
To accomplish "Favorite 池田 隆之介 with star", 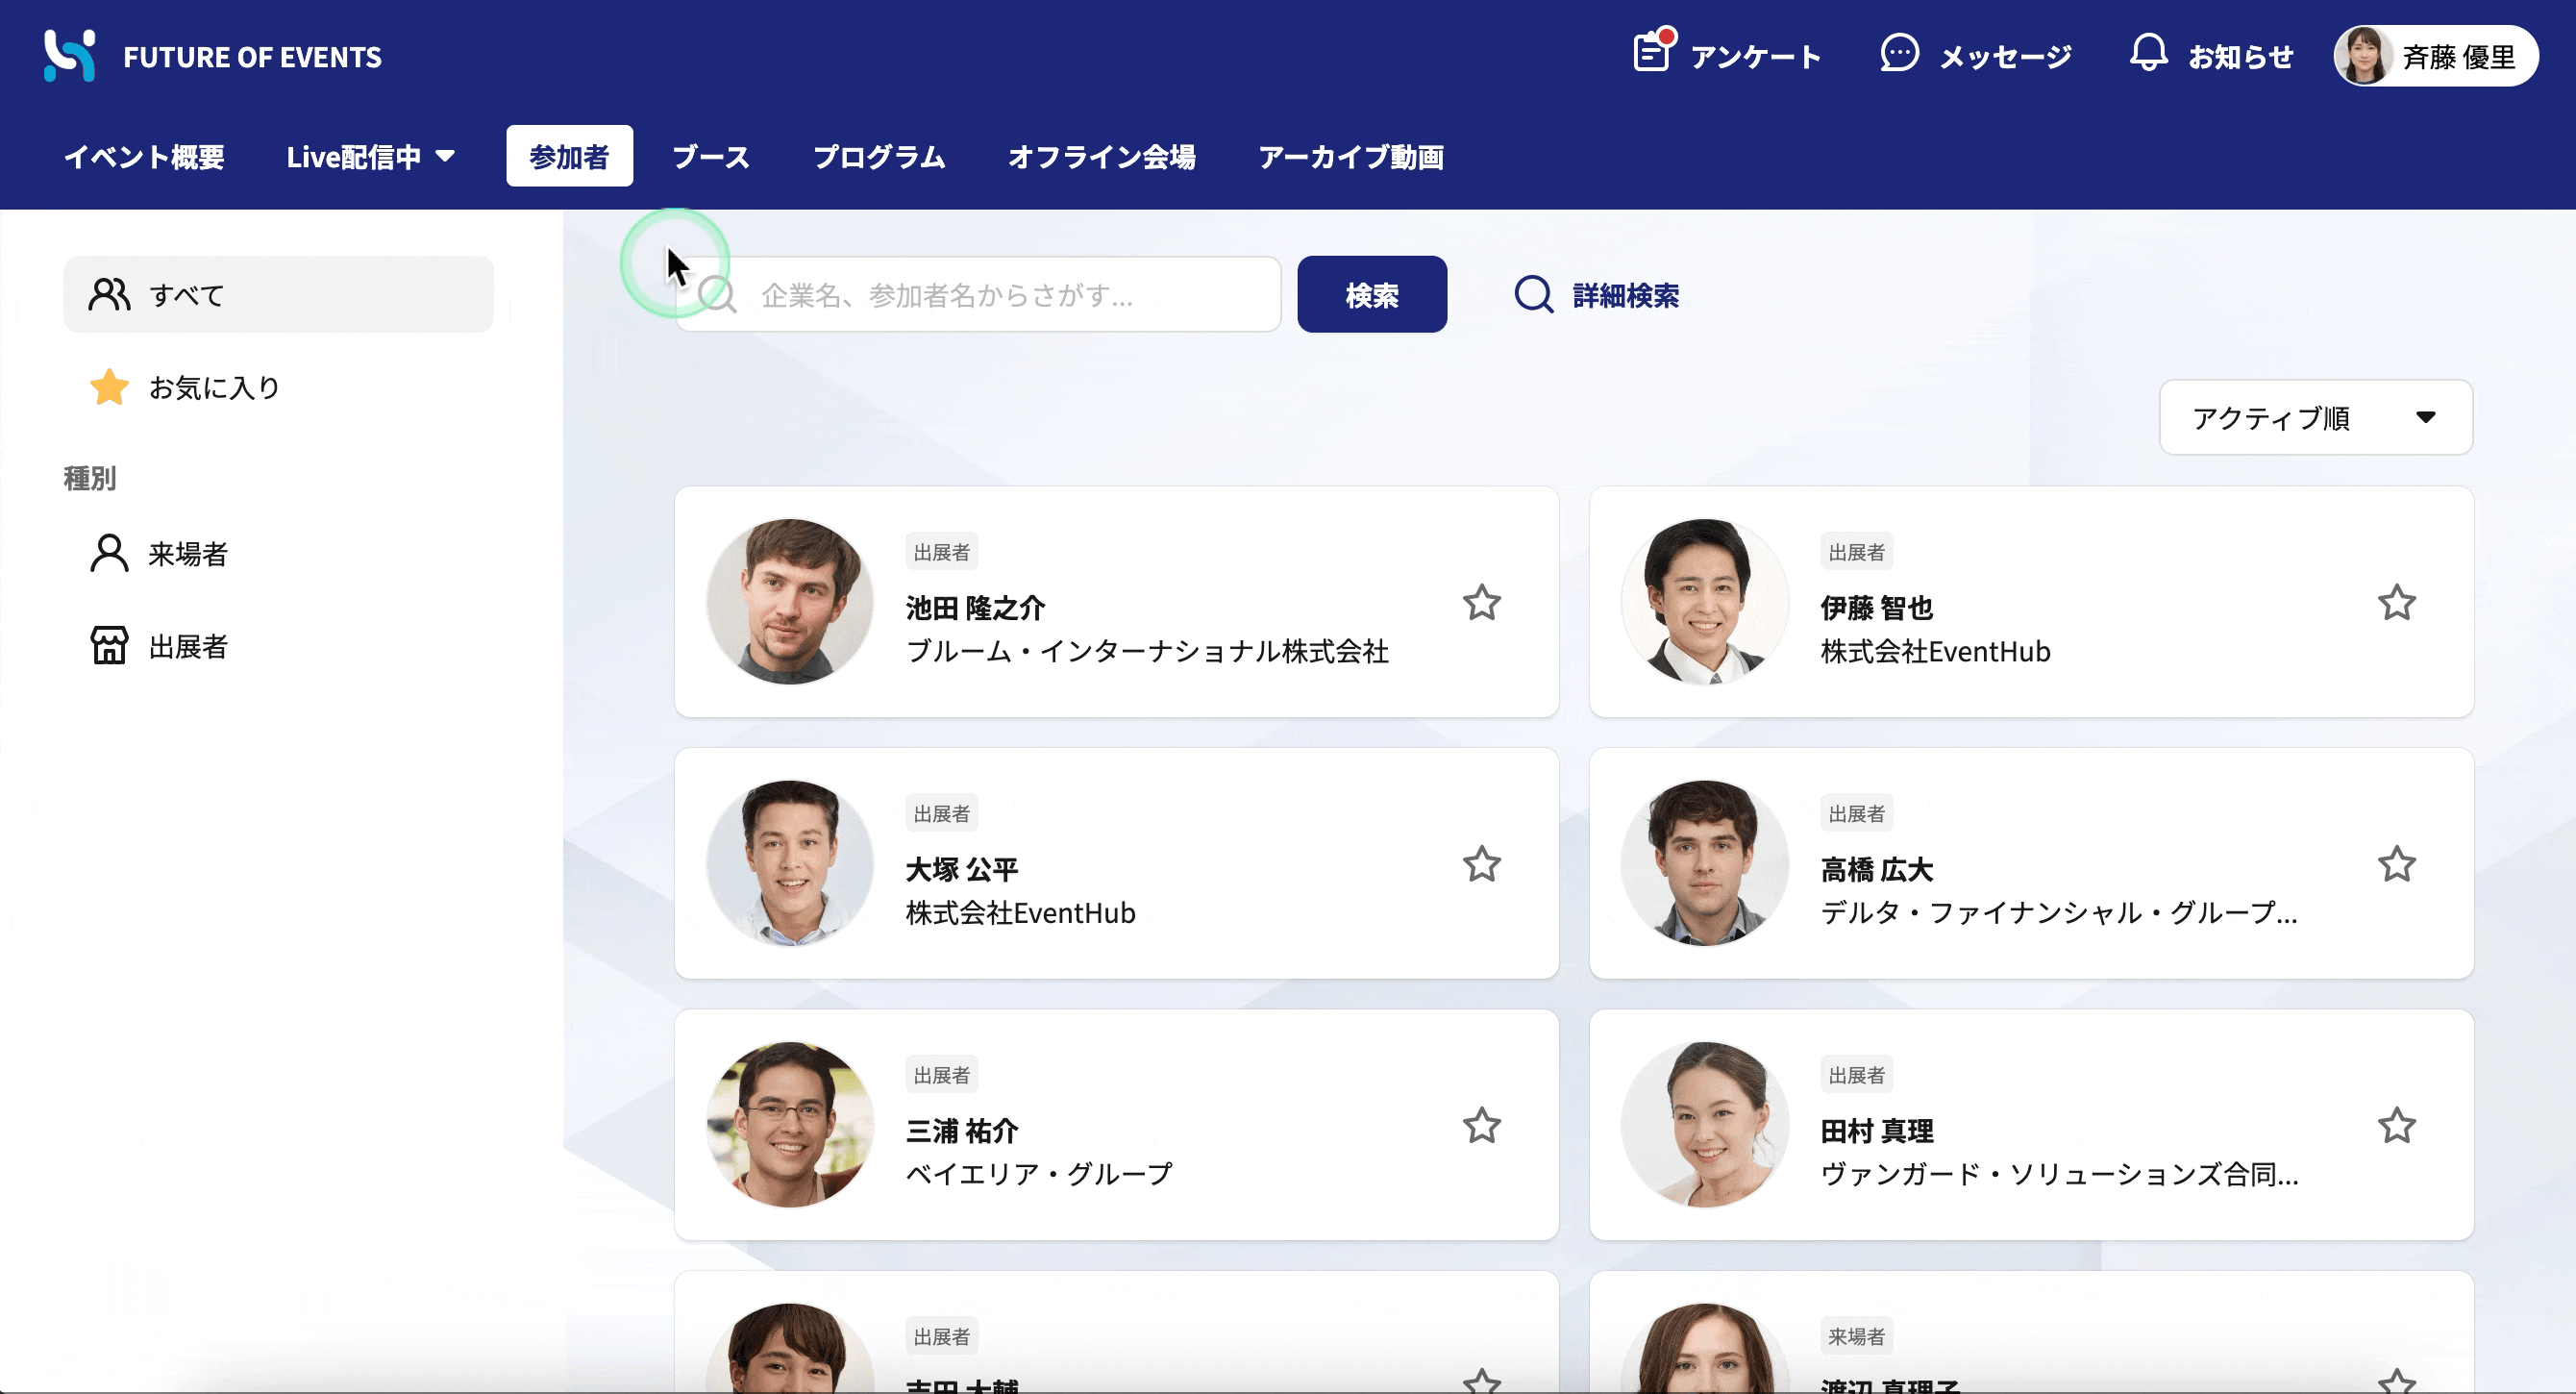I will click(x=1481, y=603).
